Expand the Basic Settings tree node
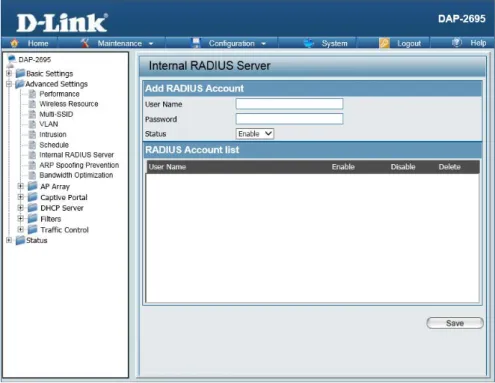Screen dimensions: 495x383 click(9, 73)
